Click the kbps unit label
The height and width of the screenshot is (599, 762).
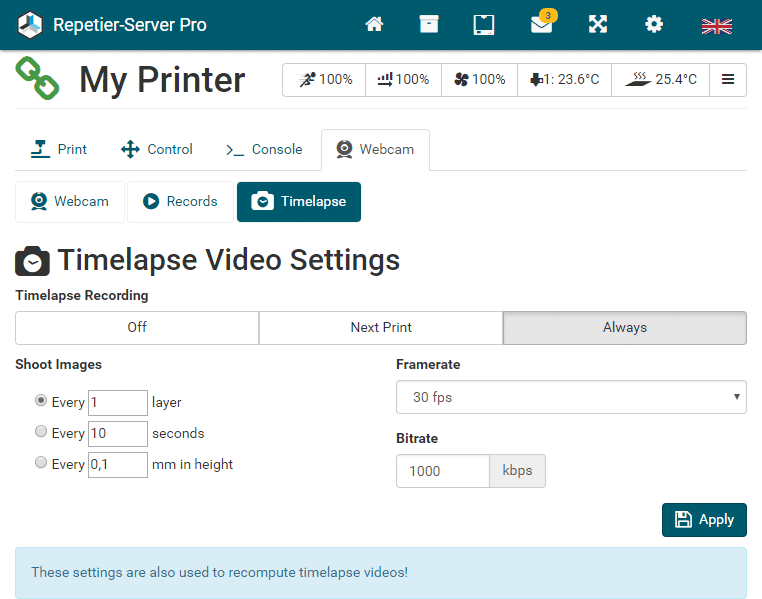click(517, 471)
